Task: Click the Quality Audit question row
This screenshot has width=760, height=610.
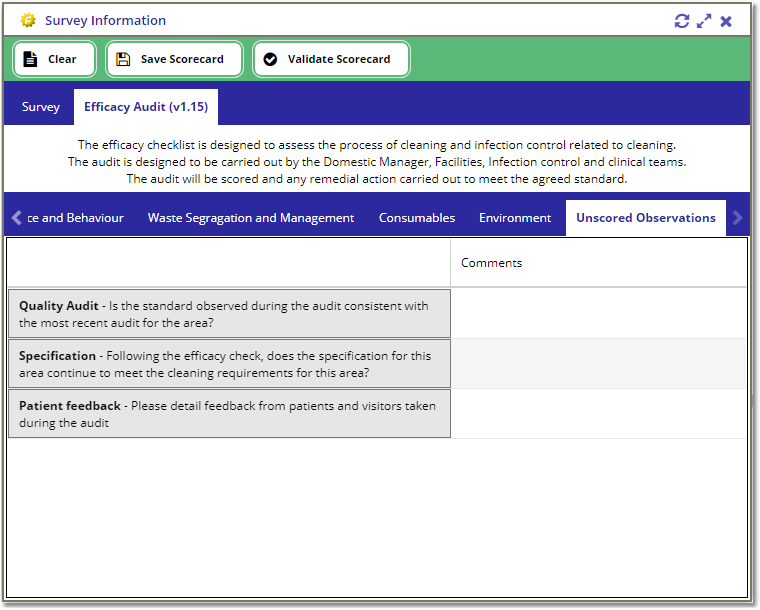Action: pyautogui.click(x=229, y=313)
